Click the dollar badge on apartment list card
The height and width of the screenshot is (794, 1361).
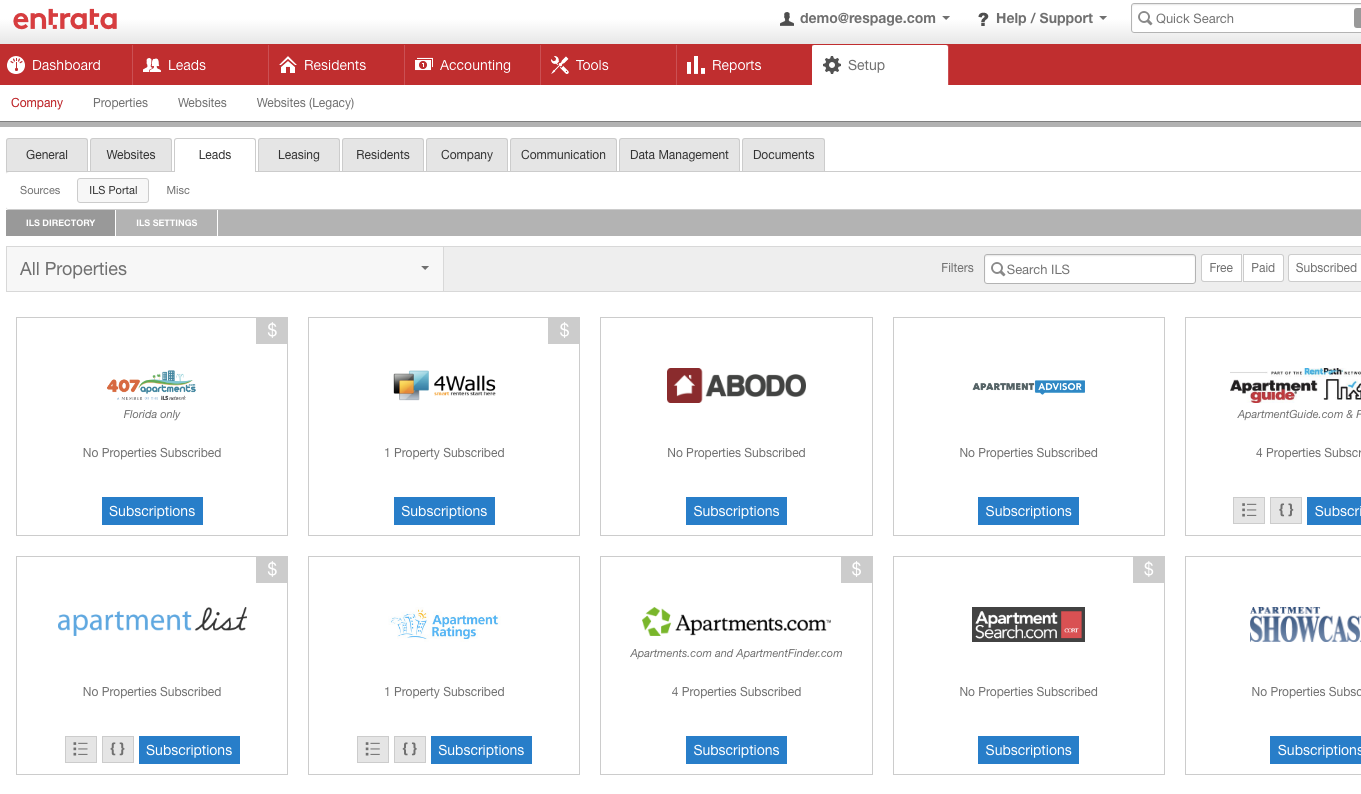click(x=272, y=570)
